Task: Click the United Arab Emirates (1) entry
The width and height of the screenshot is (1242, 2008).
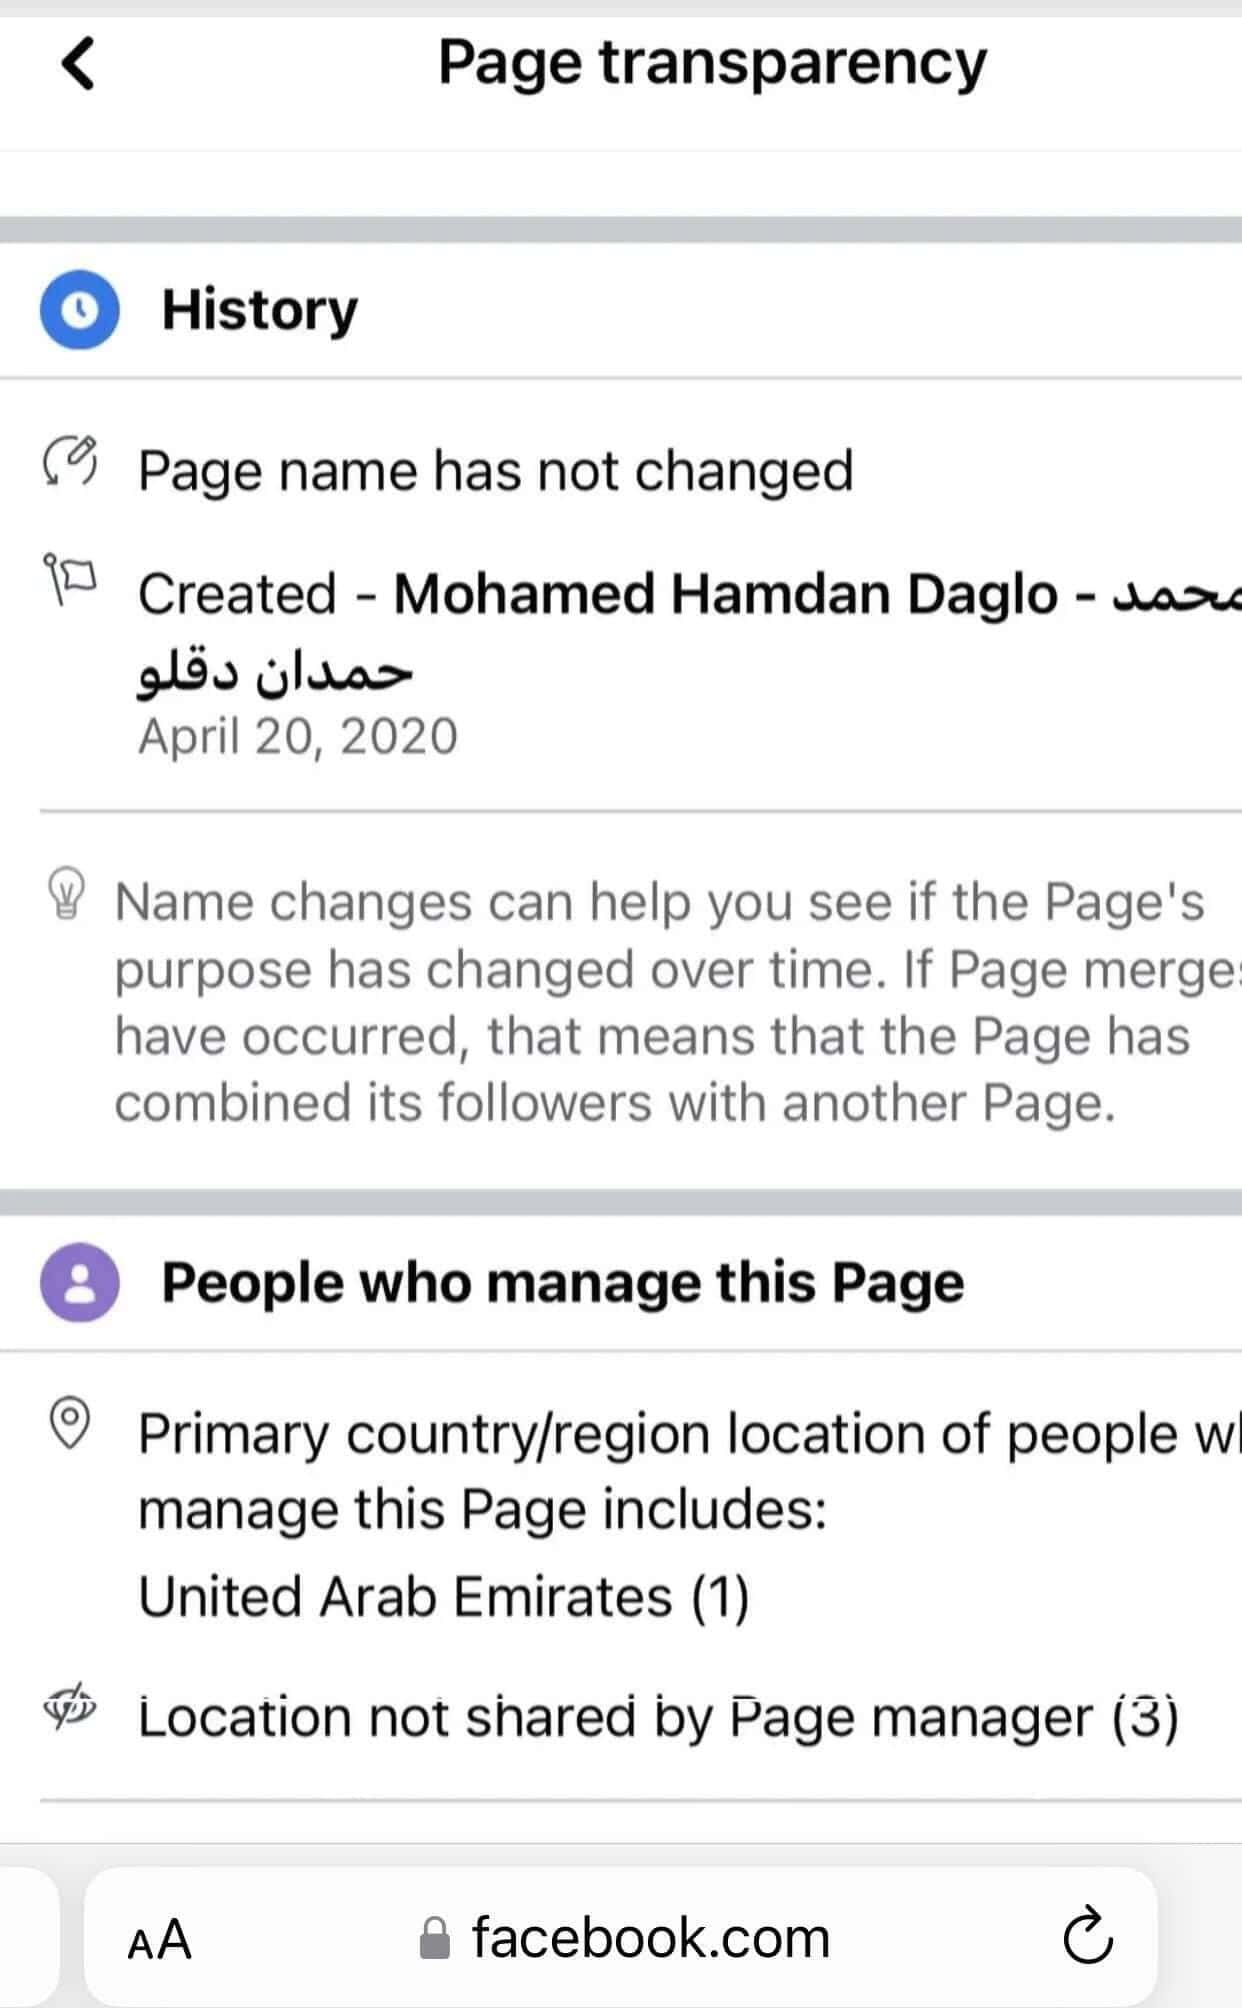Action: pyautogui.click(x=443, y=1596)
